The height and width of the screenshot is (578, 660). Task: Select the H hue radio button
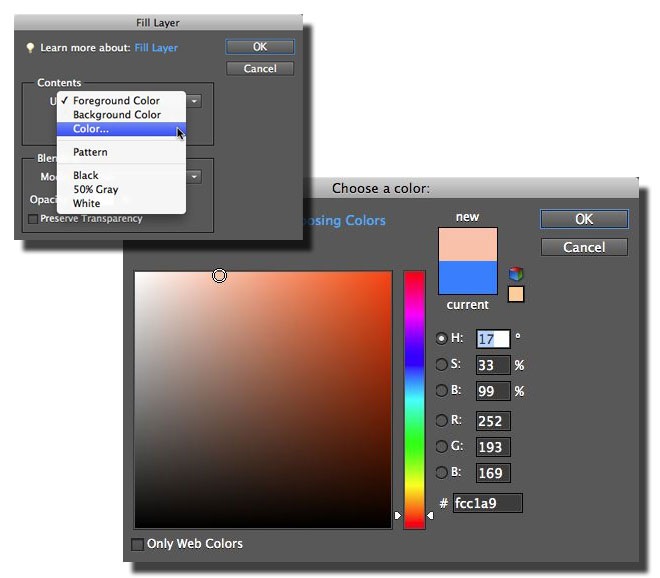click(x=441, y=338)
